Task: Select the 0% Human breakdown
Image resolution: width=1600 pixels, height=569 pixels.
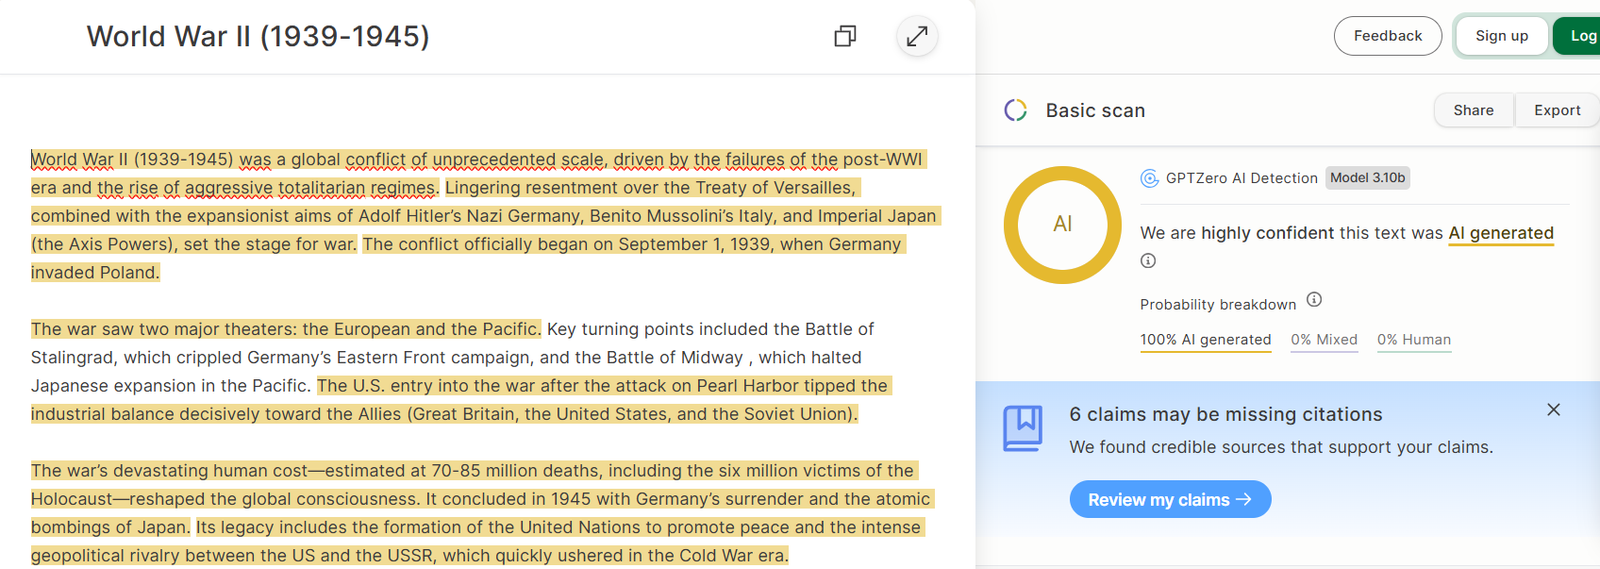Action: 1413,340
